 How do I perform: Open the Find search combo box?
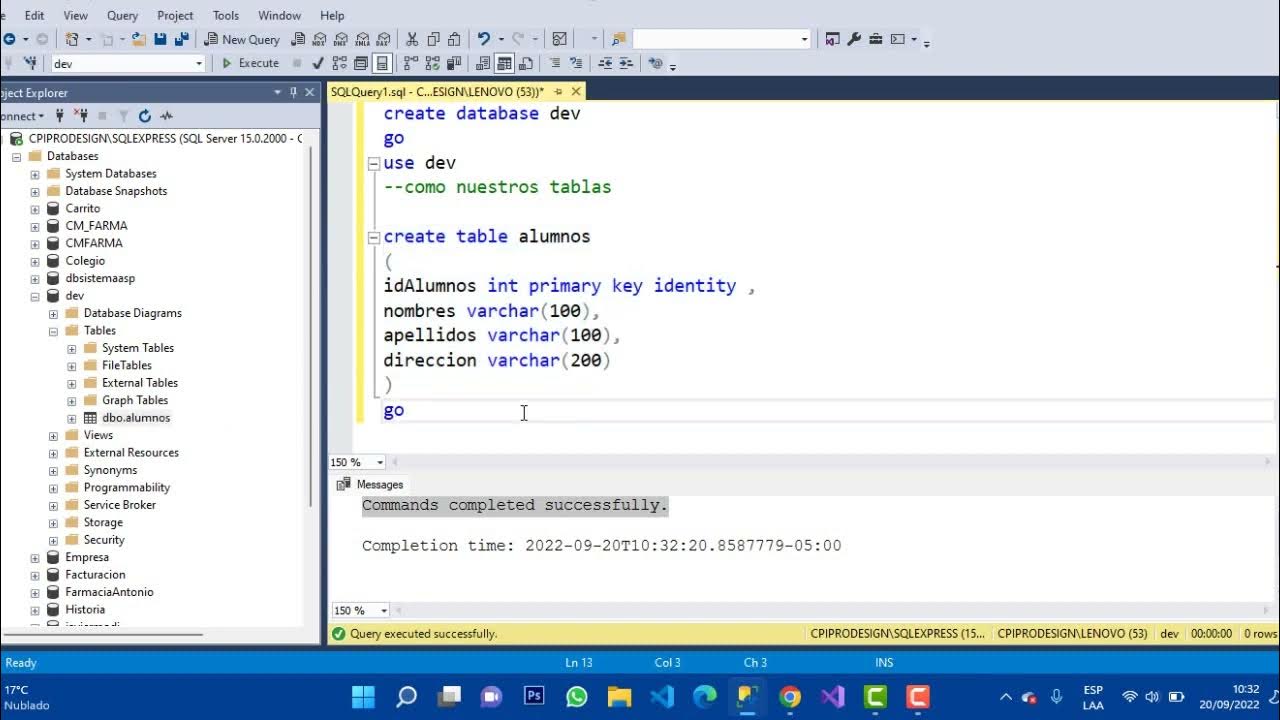click(x=721, y=39)
